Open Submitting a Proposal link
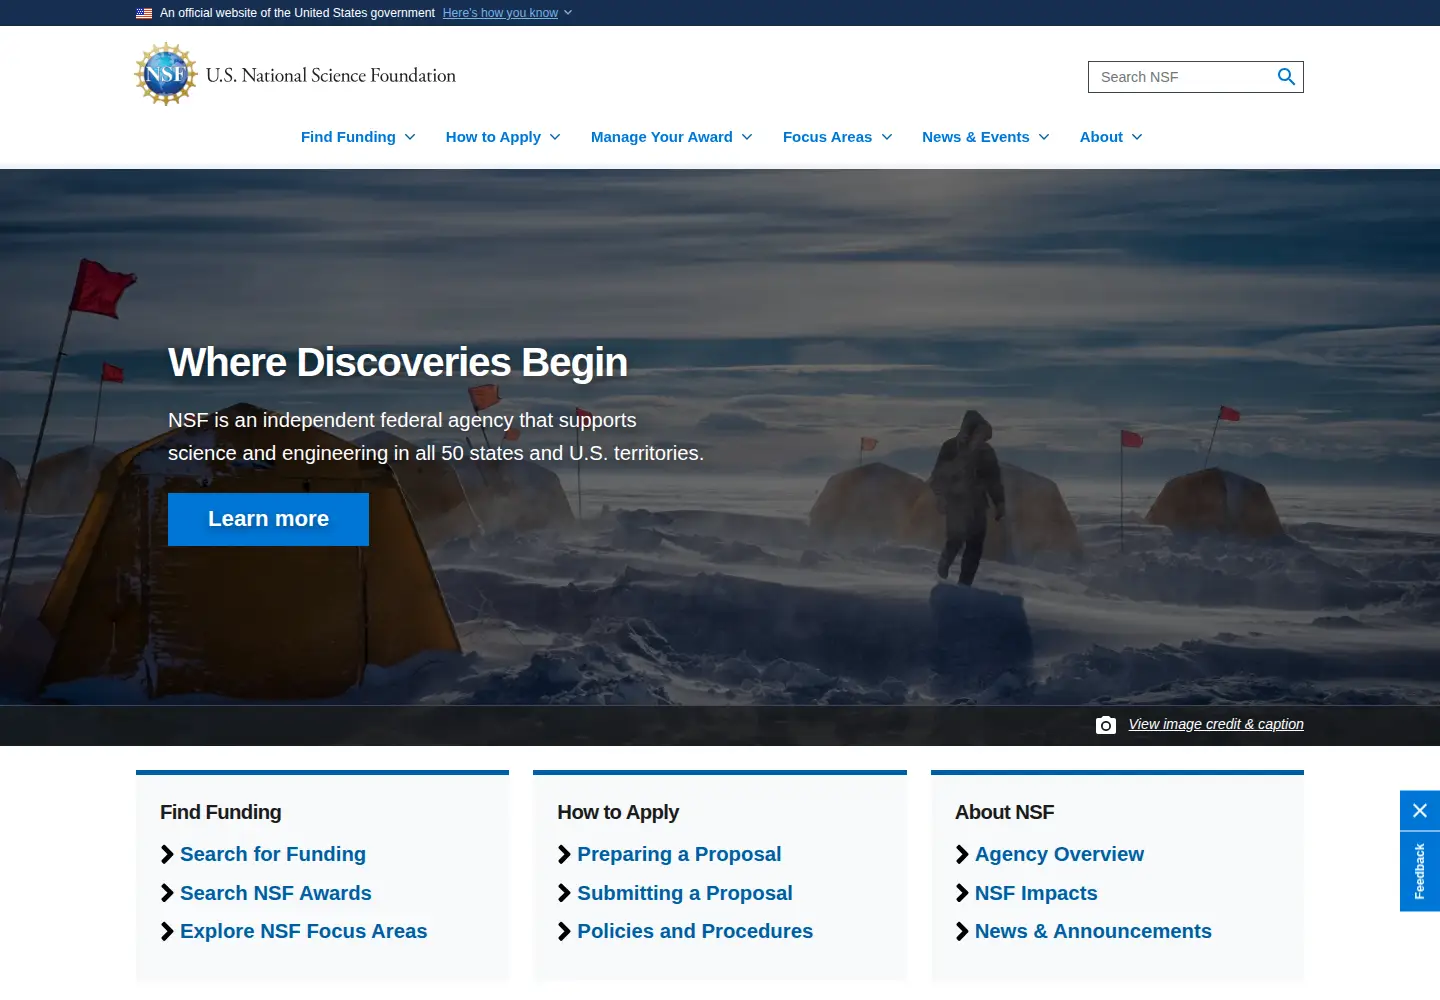The height and width of the screenshot is (1000, 1440). coord(685,893)
